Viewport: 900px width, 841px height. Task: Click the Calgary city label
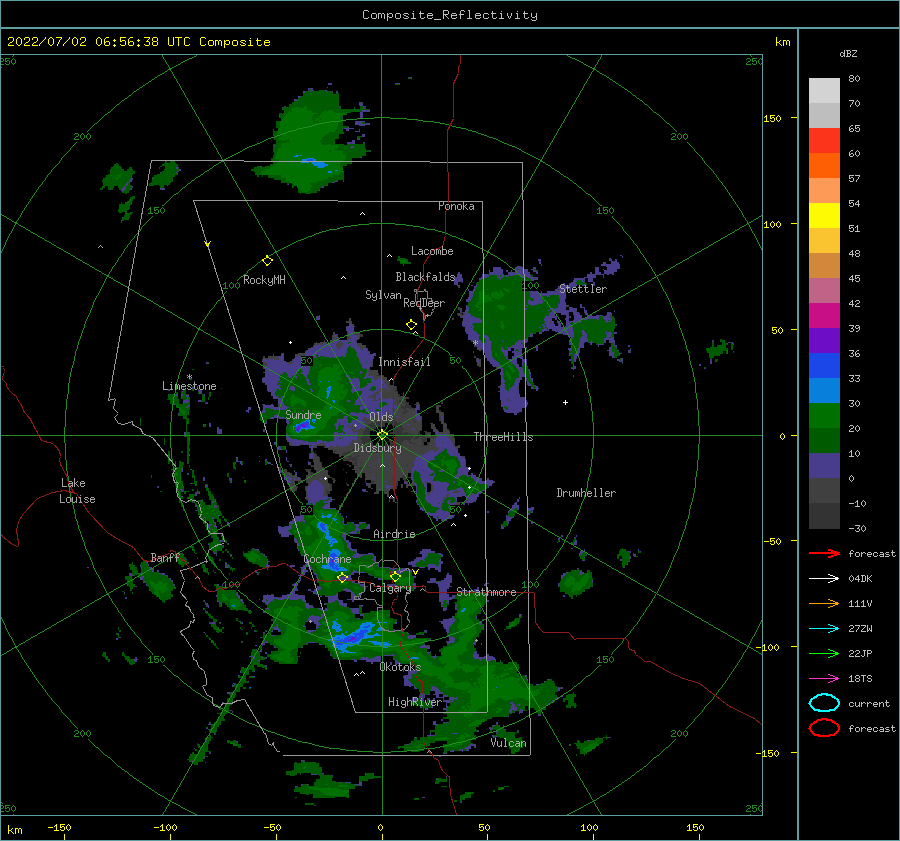pos(390,588)
